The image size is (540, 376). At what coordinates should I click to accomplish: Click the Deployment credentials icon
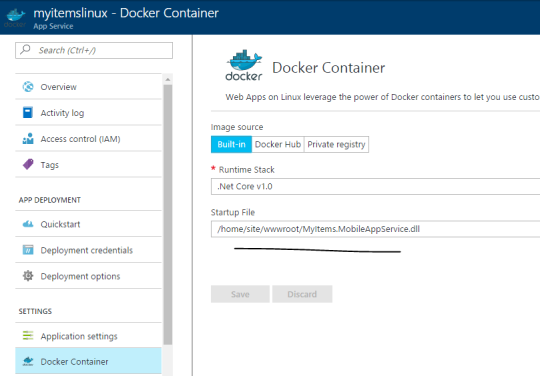click(28, 250)
